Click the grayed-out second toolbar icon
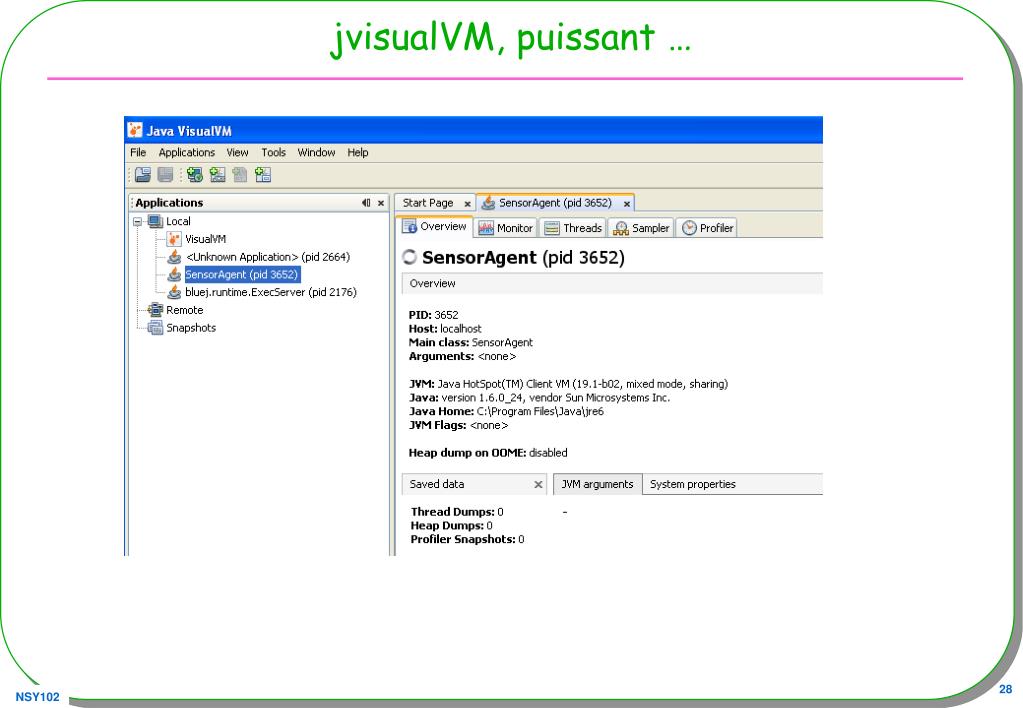Image resolution: width=1023 pixels, height=708 pixels. tap(166, 174)
